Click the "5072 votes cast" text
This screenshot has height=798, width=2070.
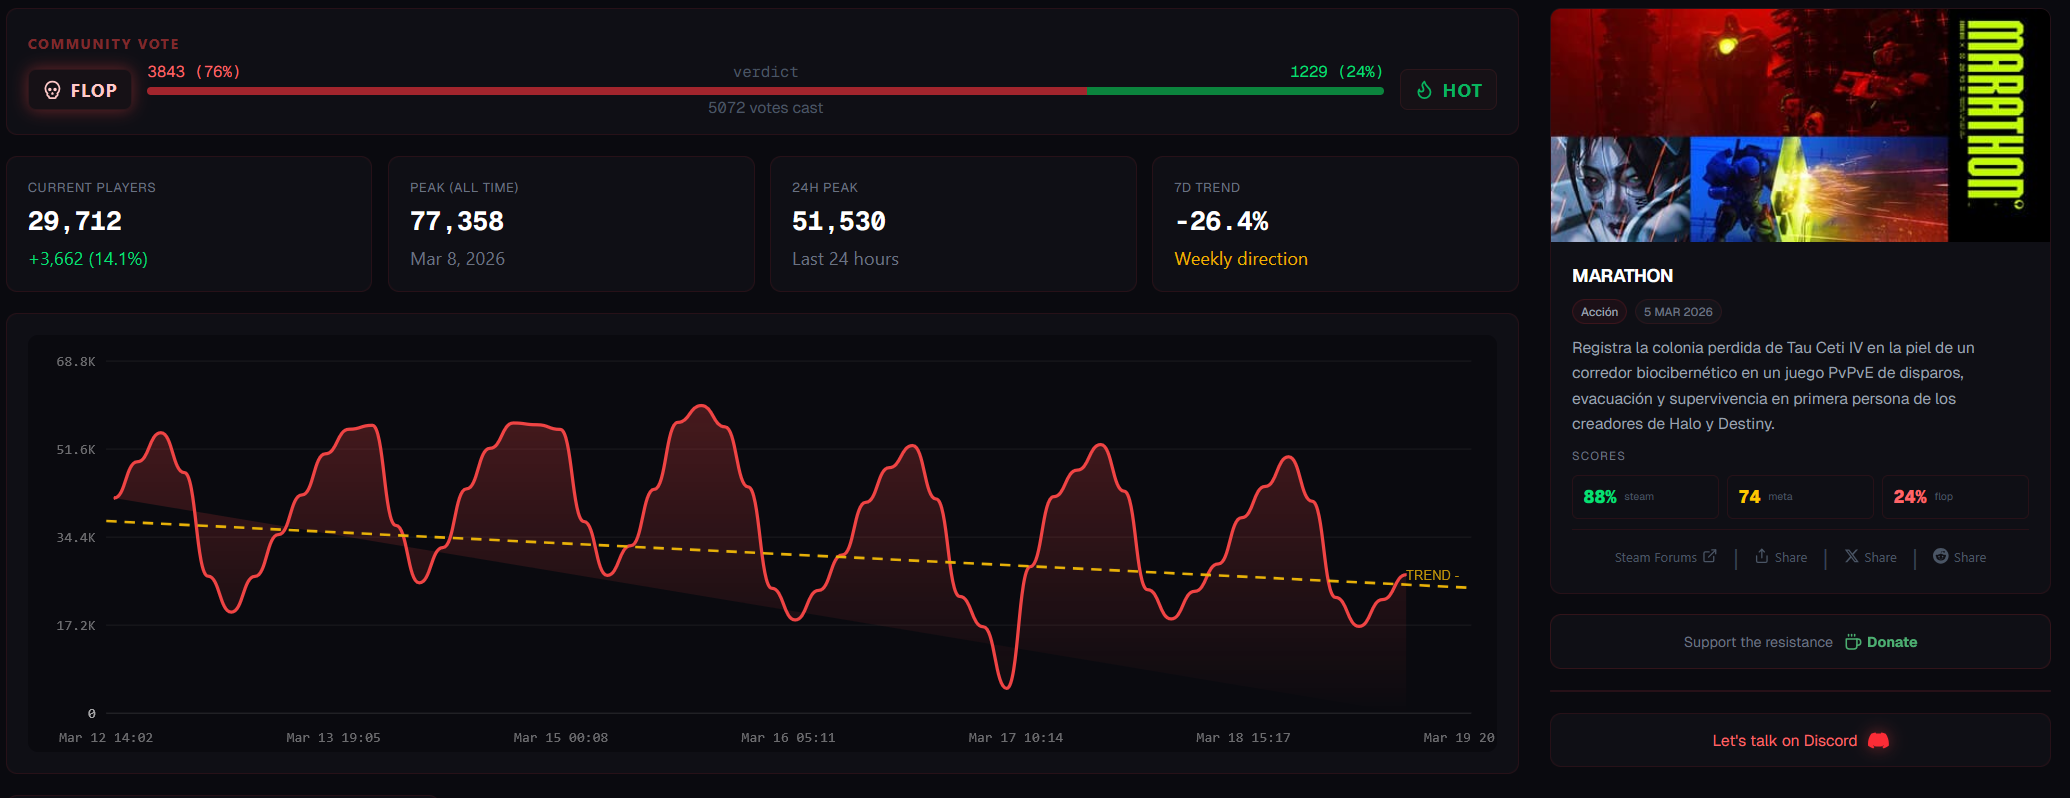coord(765,108)
